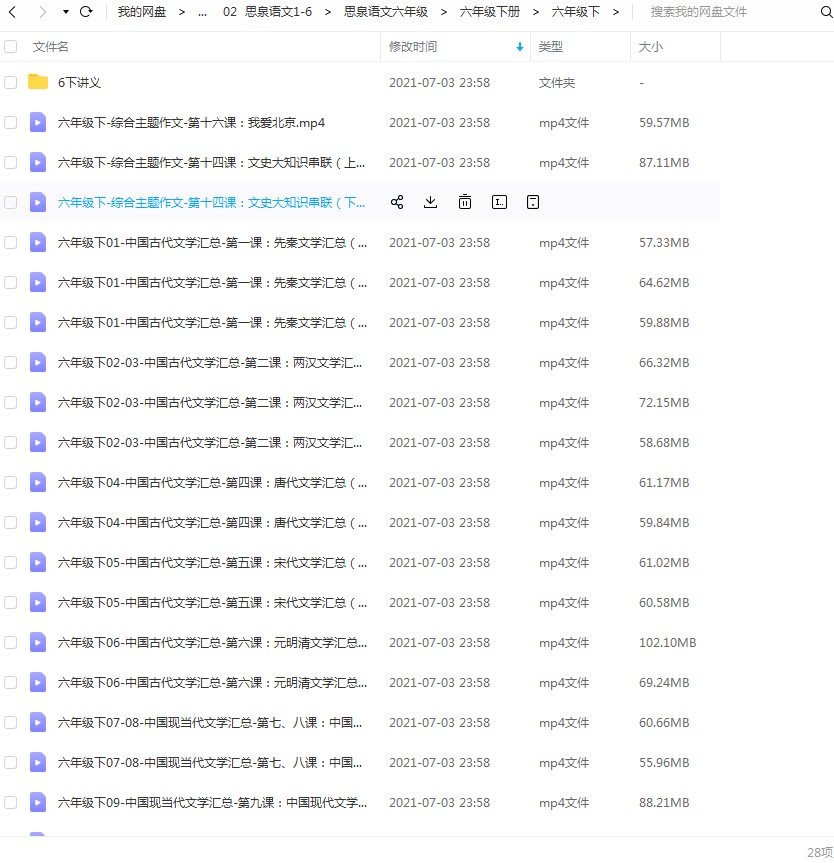Open the history dropdown arrow beside refresh
Screen dimensions: 834x863
pyautogui.click(x=66, y=12)
